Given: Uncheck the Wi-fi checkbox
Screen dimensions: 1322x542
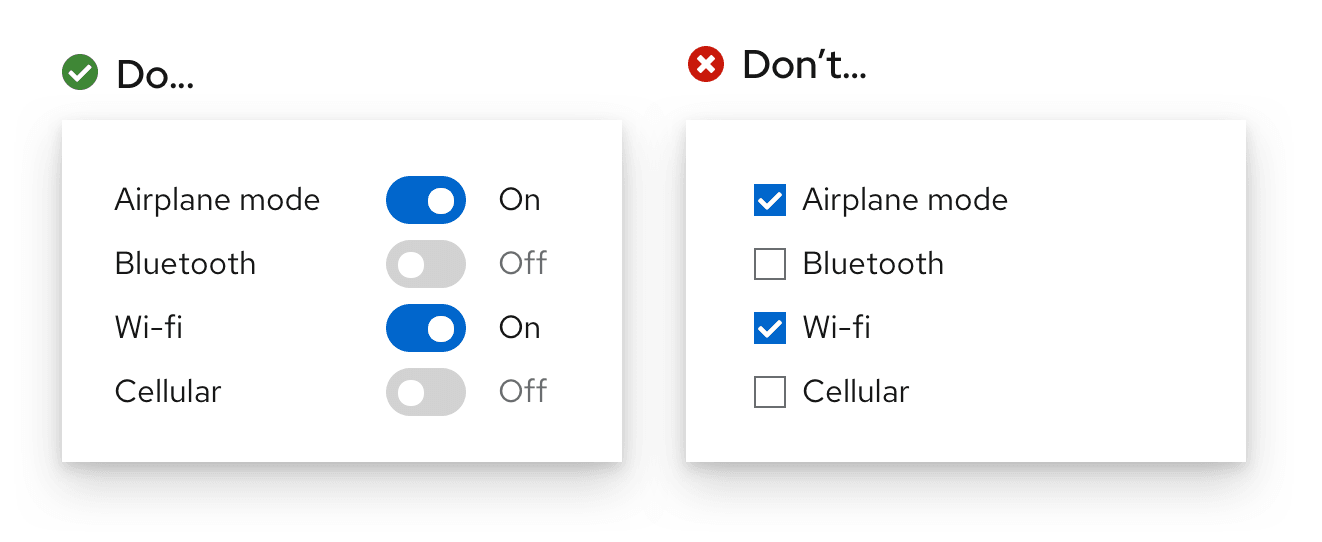Looking at the screenshot, I should coord(770,328).
